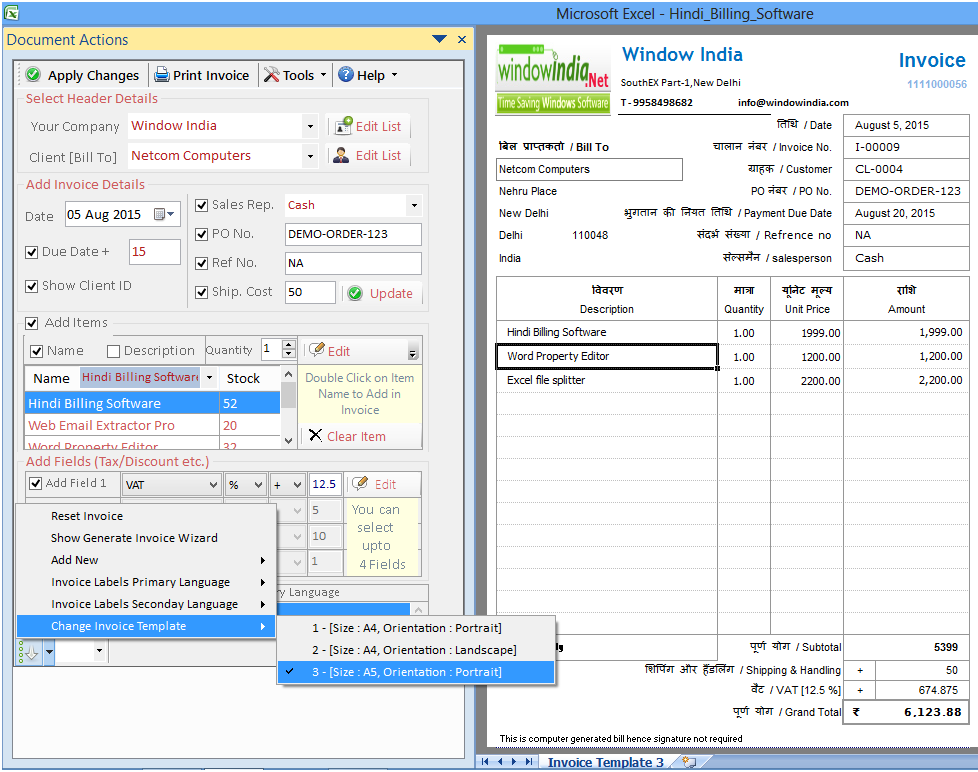The width and height of the screenshot is (978, 772).
Task: Click the VAT percentage value 12.5 field
Action: (x=324, y=485)
